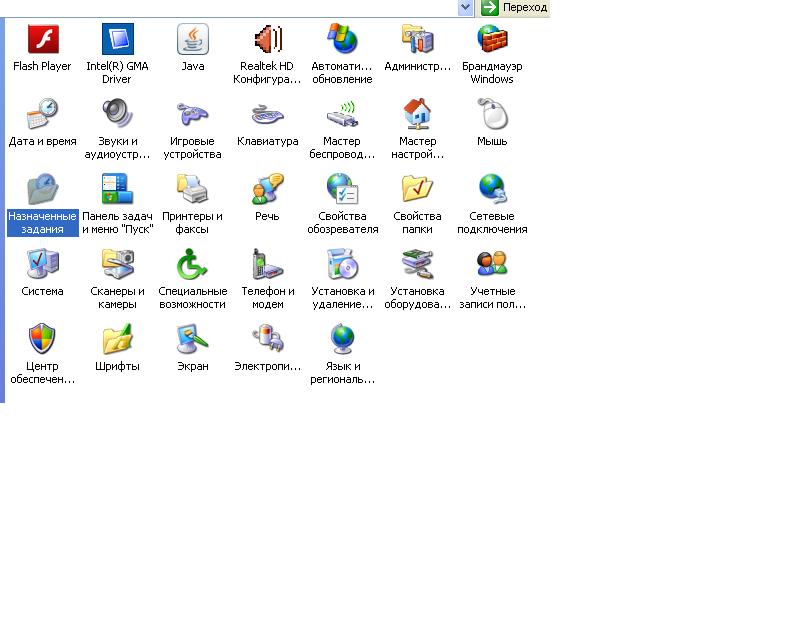The image size is (800, 628).
Task: Open Звуки и аудиоустройства icon
Action: [117, 115]
